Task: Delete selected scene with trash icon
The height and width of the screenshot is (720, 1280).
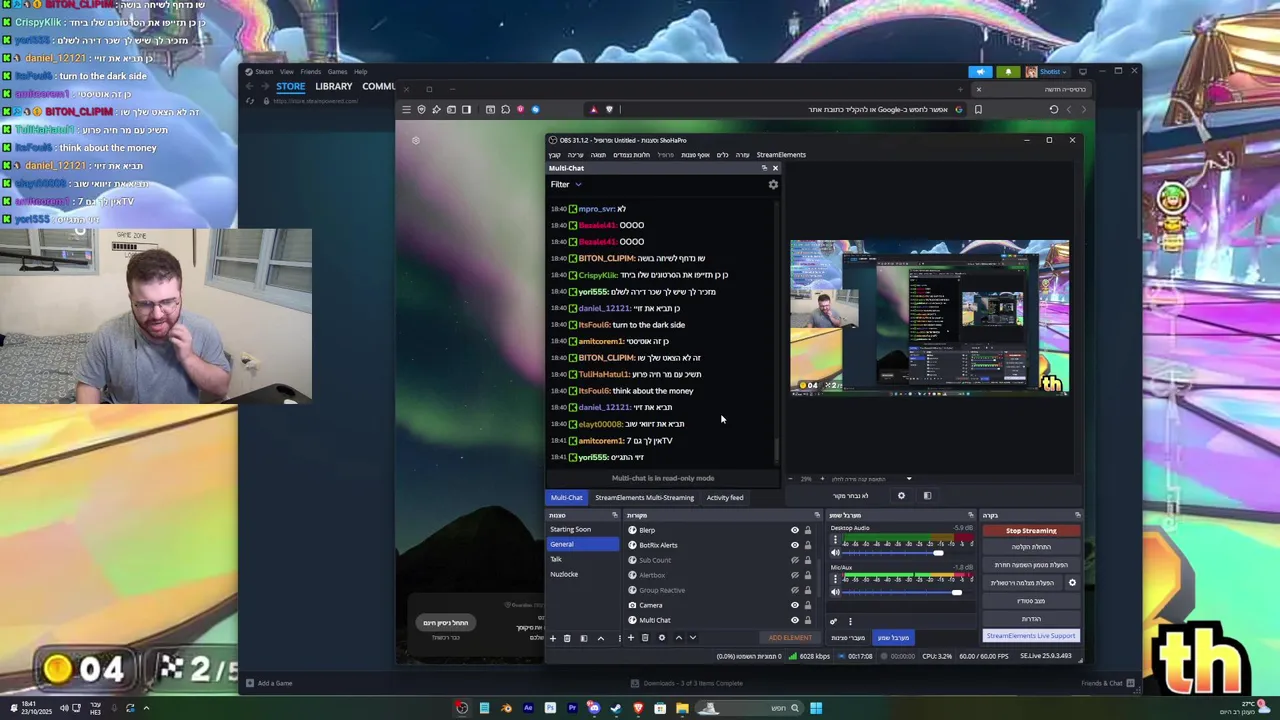Action: coord(567,638)
